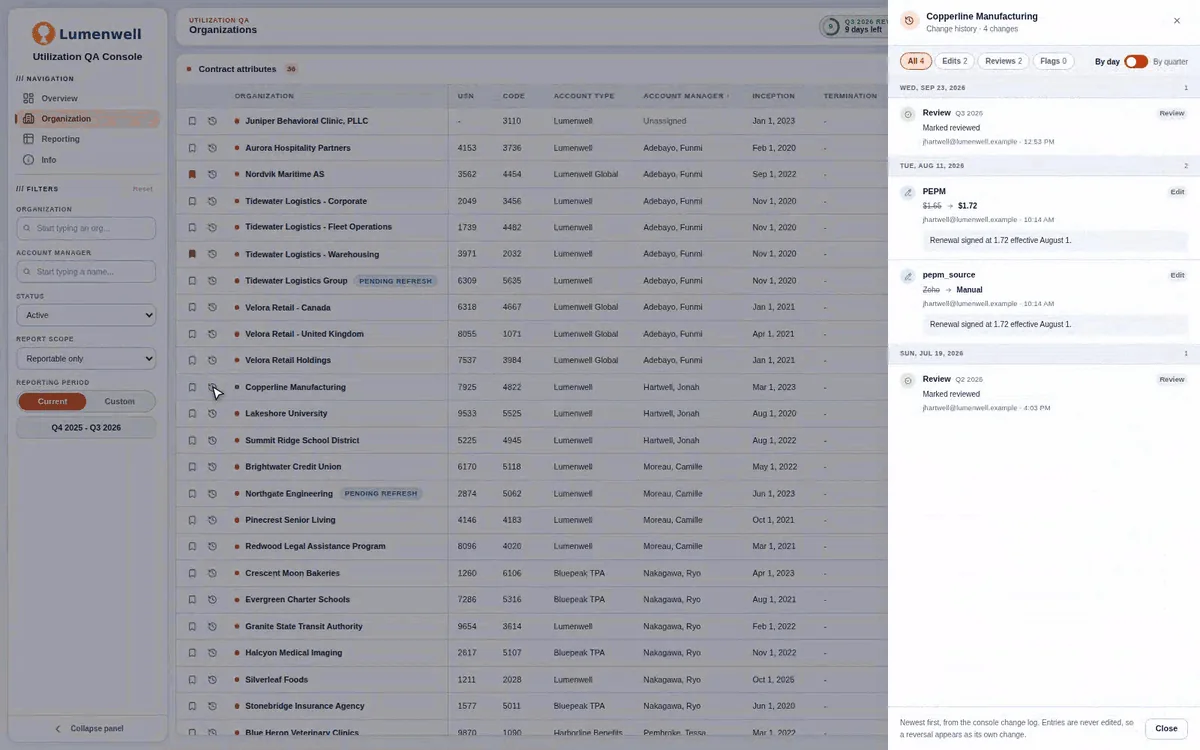This screenshot has height=750, width=1200.
Task: Click Pending Refresh badge on Northgate Engineering
Action: point(380,493)
